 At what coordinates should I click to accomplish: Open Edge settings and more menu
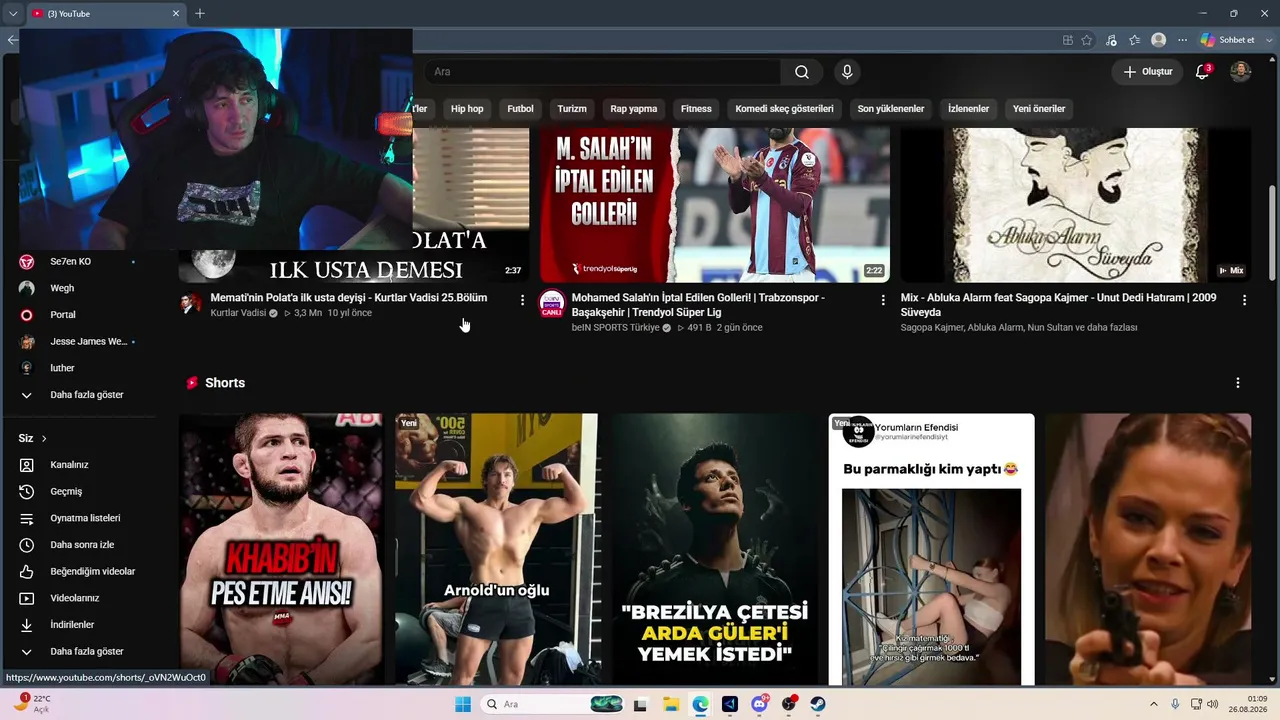(x=1182, y=40)
